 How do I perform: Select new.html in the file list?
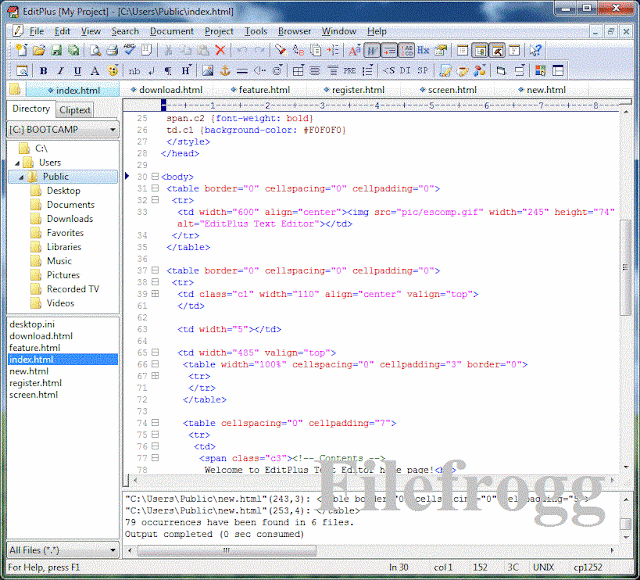tap(29, 371)
